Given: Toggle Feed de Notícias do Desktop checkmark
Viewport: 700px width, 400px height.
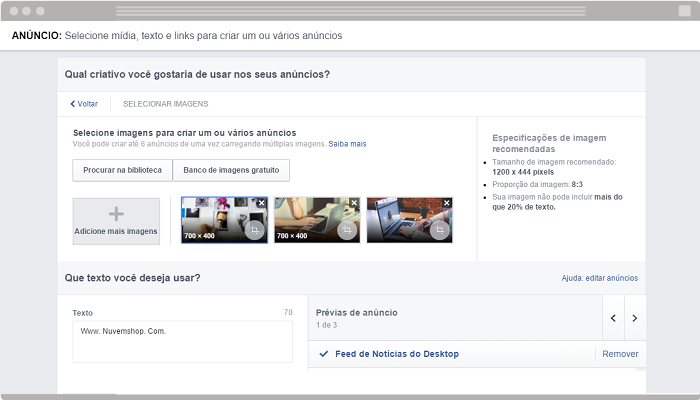Looking at the screenshot, I should click(x=324, y=354).
